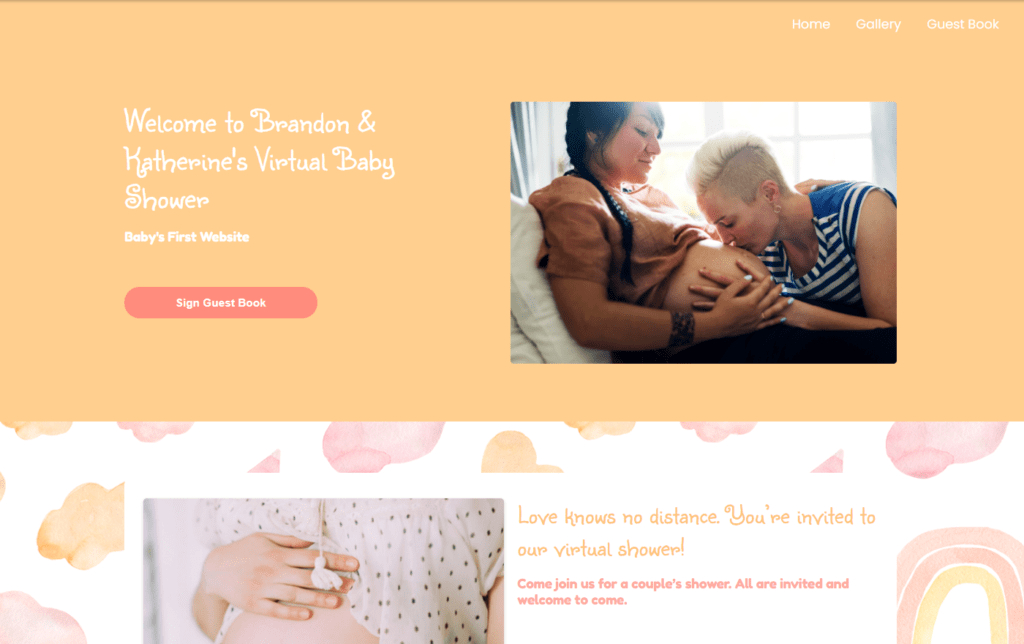This screenshot has width=1024, height=644.
Task: Select the Baby's First Website subtitle
Action: (x=187, y=237)
